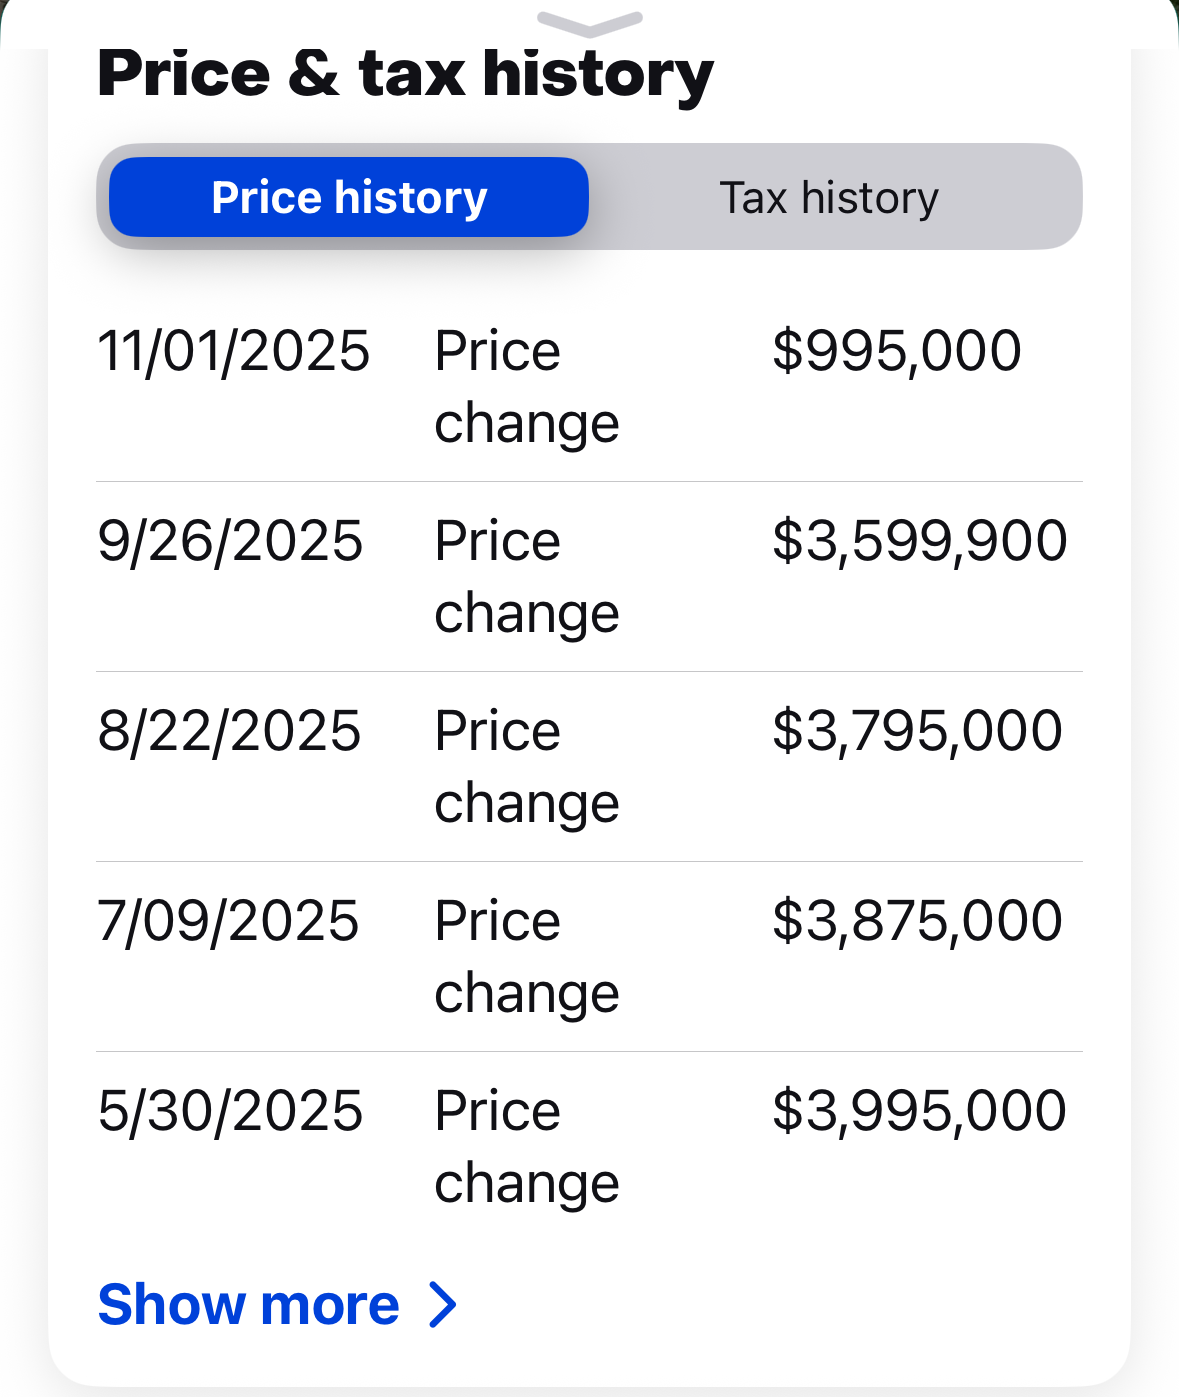Click the 9/26/2025 date entry
Viewport: 1179px width, 1397px height.
pos(230,542)
